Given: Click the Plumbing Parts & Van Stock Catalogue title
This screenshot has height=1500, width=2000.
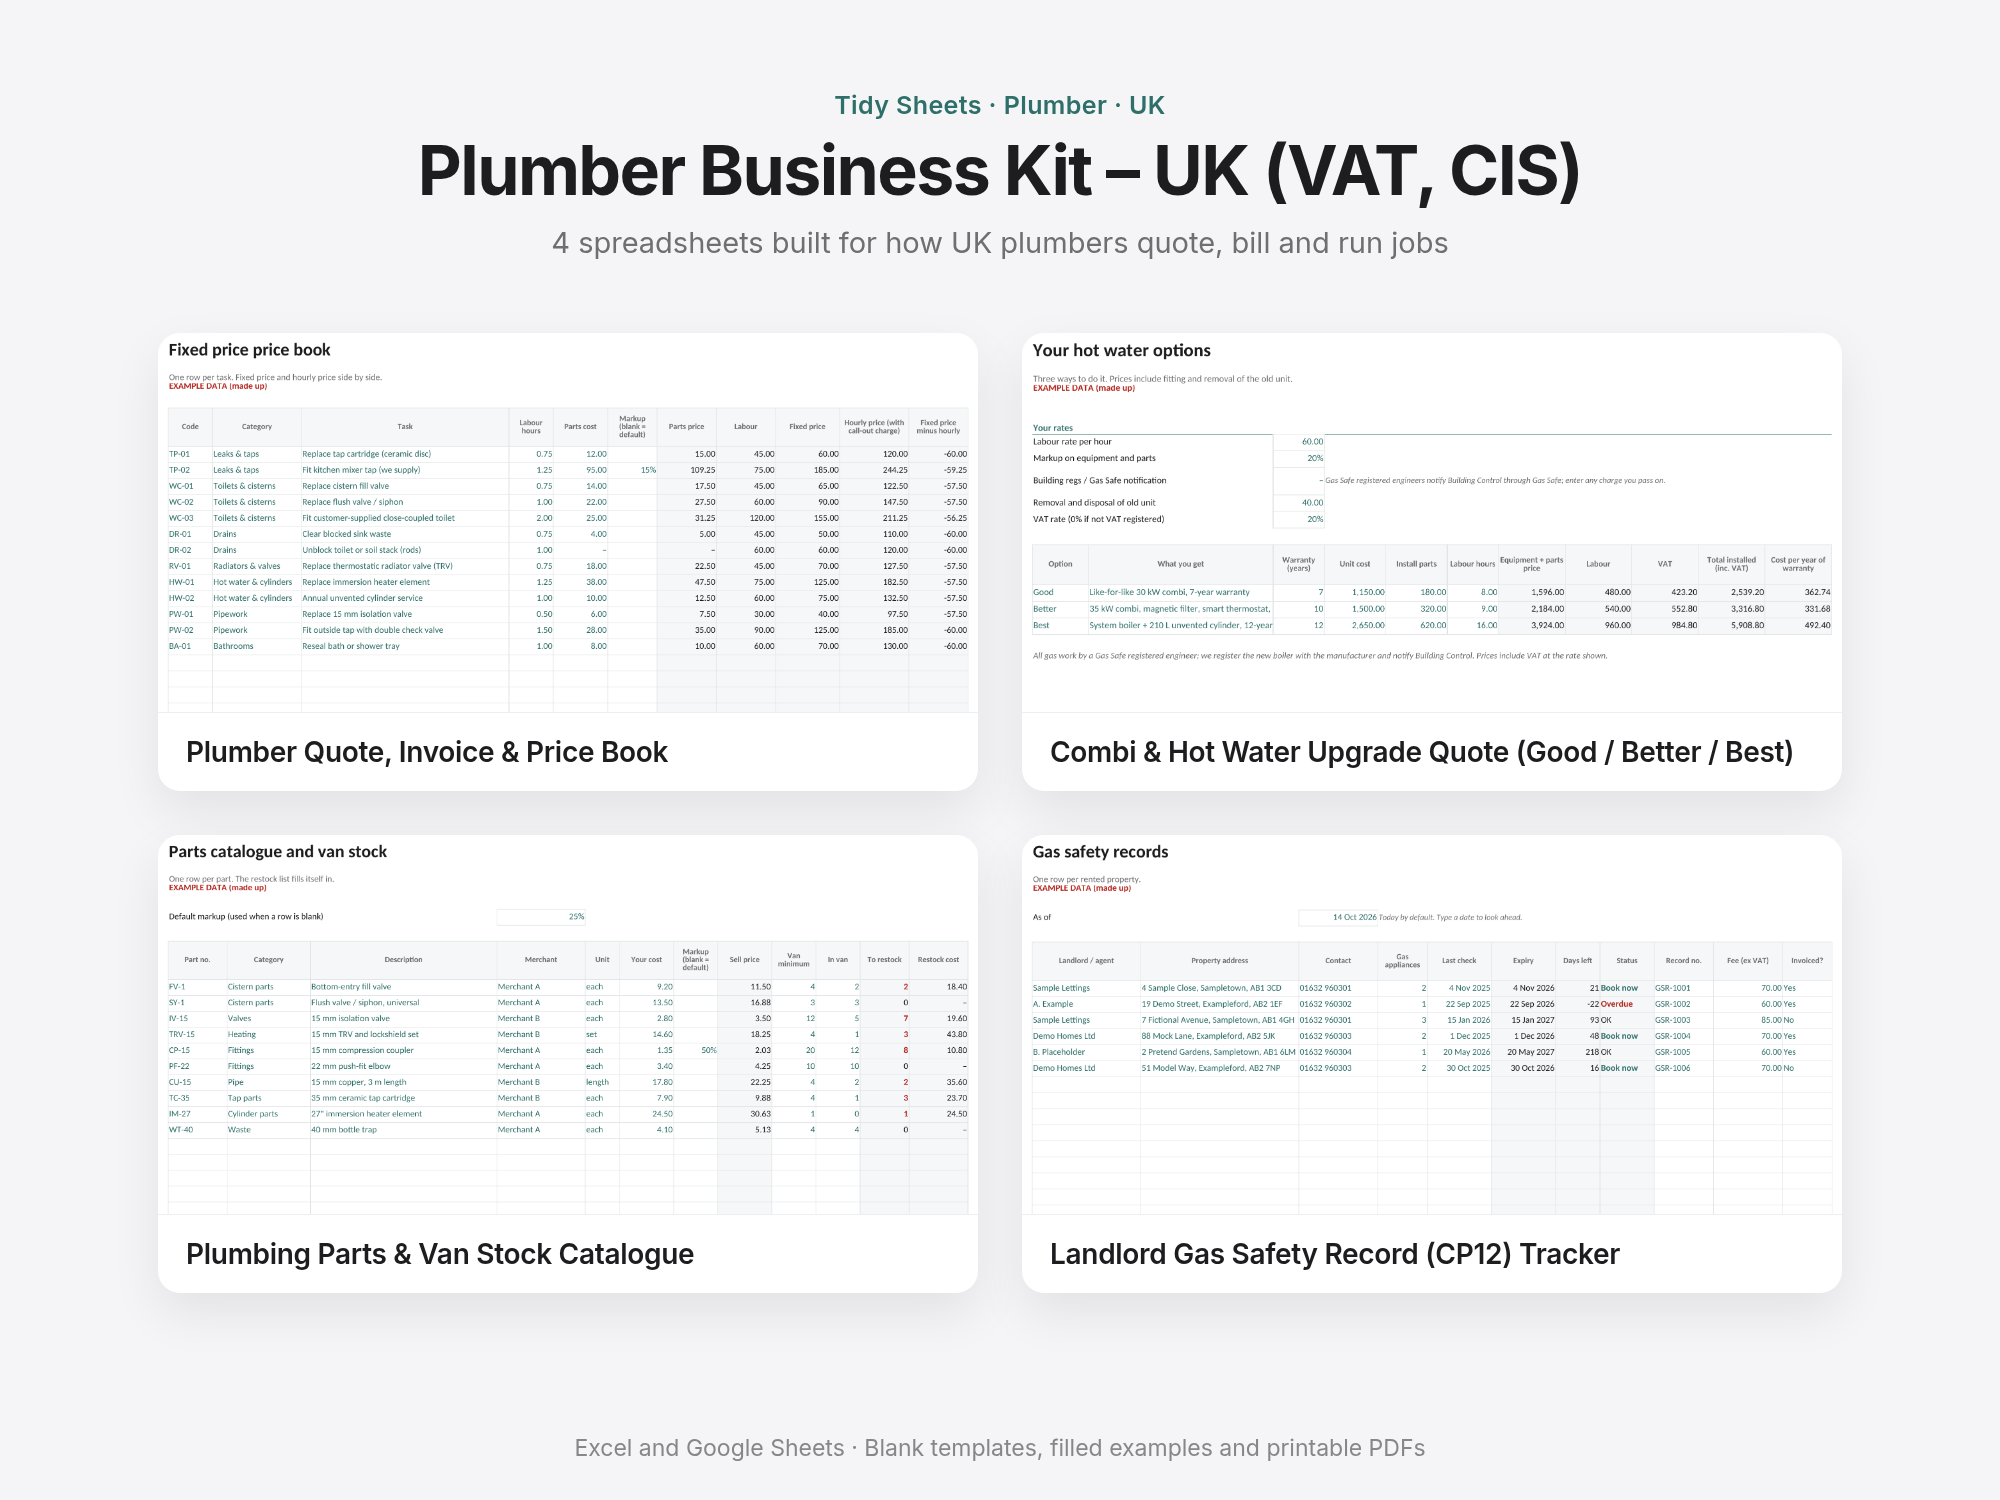Looking at the screenshot, I should pos(440,1254).
